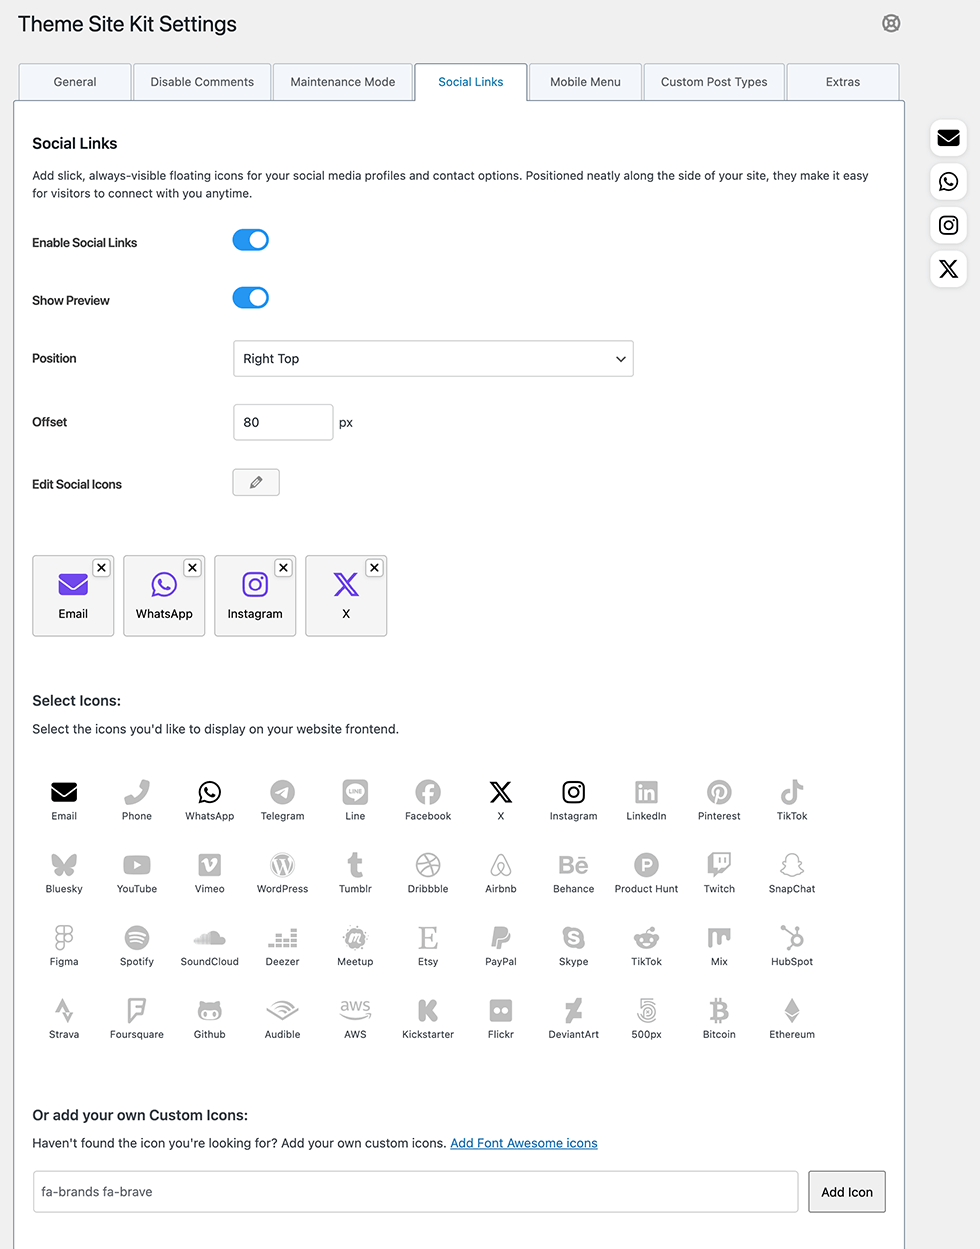Click the Add Icon button
This screenshot has height=1249, width=980.
(847, 1192)
